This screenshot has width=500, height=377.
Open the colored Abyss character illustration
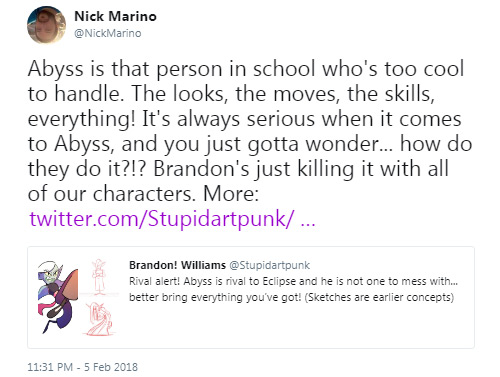pos(58,297)
